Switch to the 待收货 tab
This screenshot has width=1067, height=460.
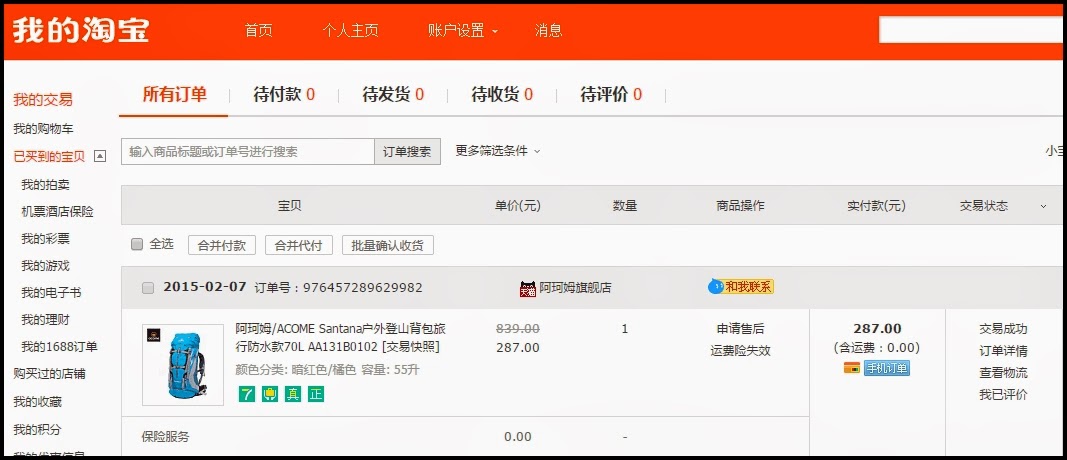pyautogui.click(x=502, y=94)
